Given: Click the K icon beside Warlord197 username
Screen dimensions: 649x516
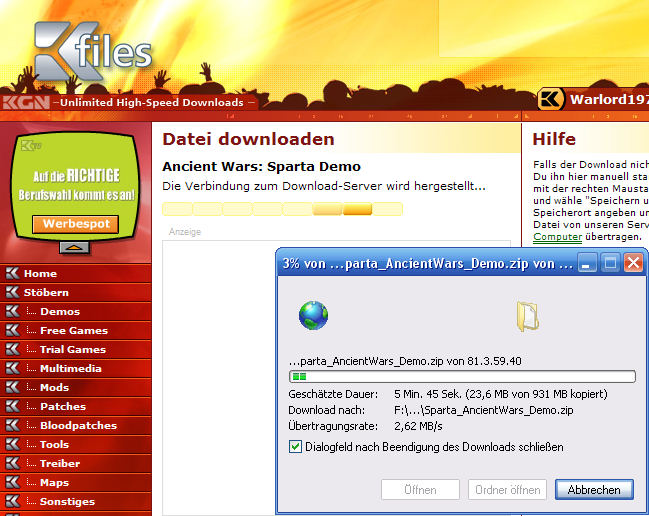Looking at the screenshot, I should 550,99.
